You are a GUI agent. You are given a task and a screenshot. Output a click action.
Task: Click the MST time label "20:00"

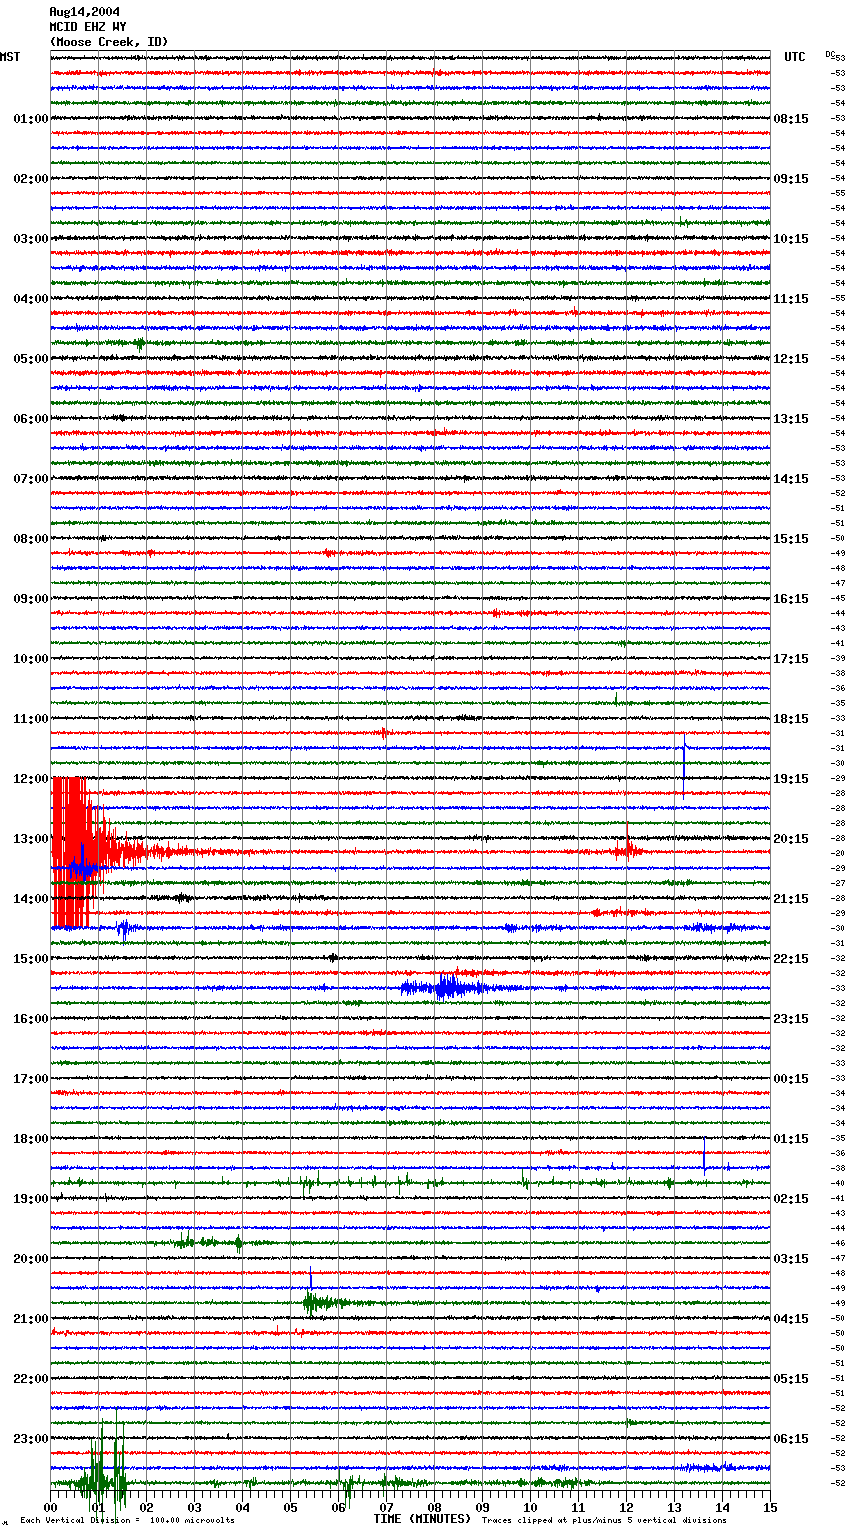(x=31, y=1259)
